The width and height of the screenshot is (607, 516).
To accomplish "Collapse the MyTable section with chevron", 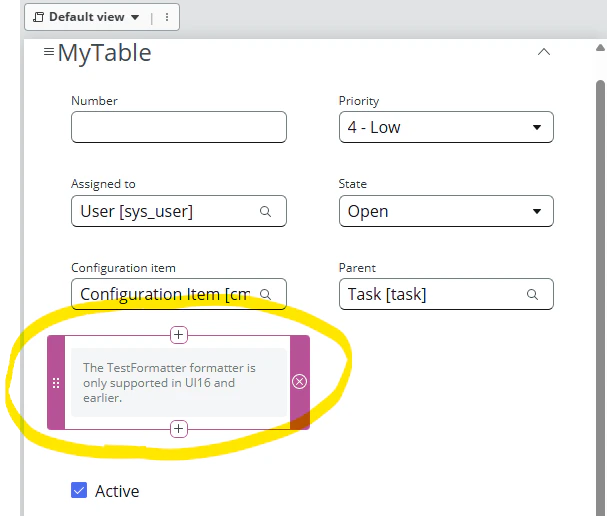I will pos(544,52).
